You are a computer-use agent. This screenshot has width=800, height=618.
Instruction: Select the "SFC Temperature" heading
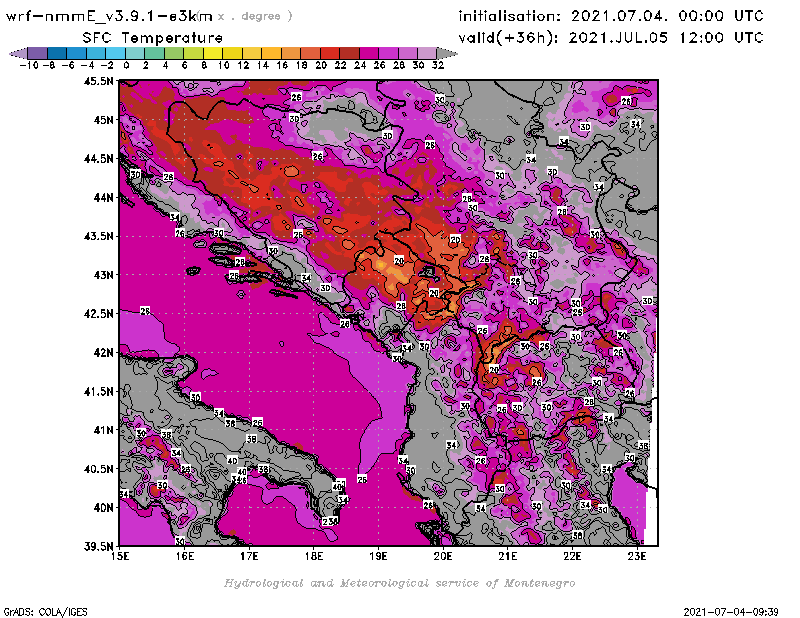coord(153,38)
